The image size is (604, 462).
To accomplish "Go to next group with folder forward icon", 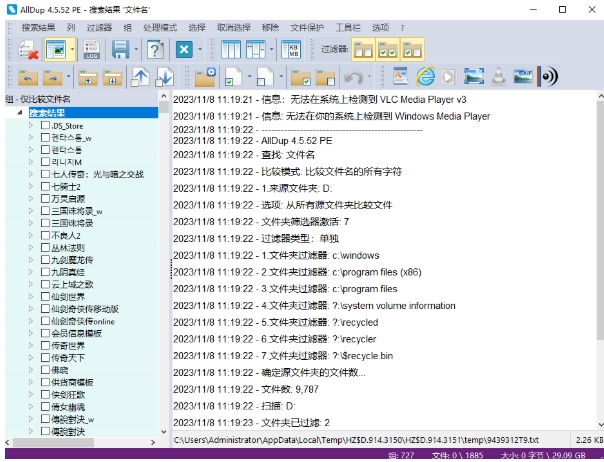I will (x=53, y=77).
